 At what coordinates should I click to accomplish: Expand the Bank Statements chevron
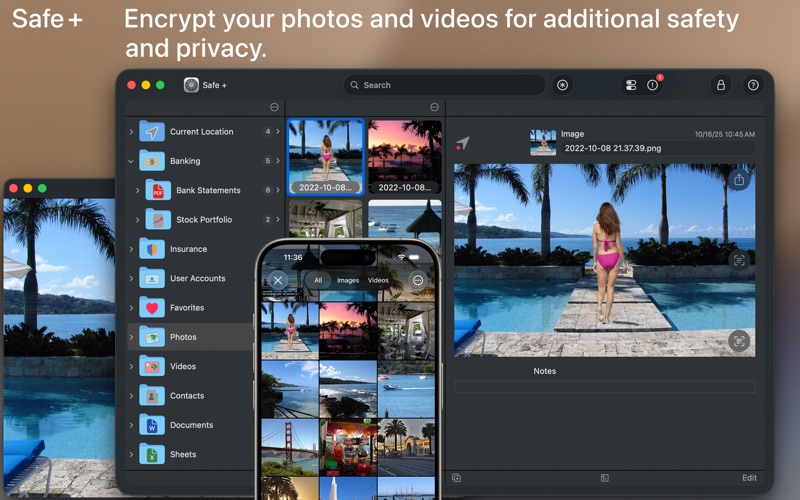137,190
